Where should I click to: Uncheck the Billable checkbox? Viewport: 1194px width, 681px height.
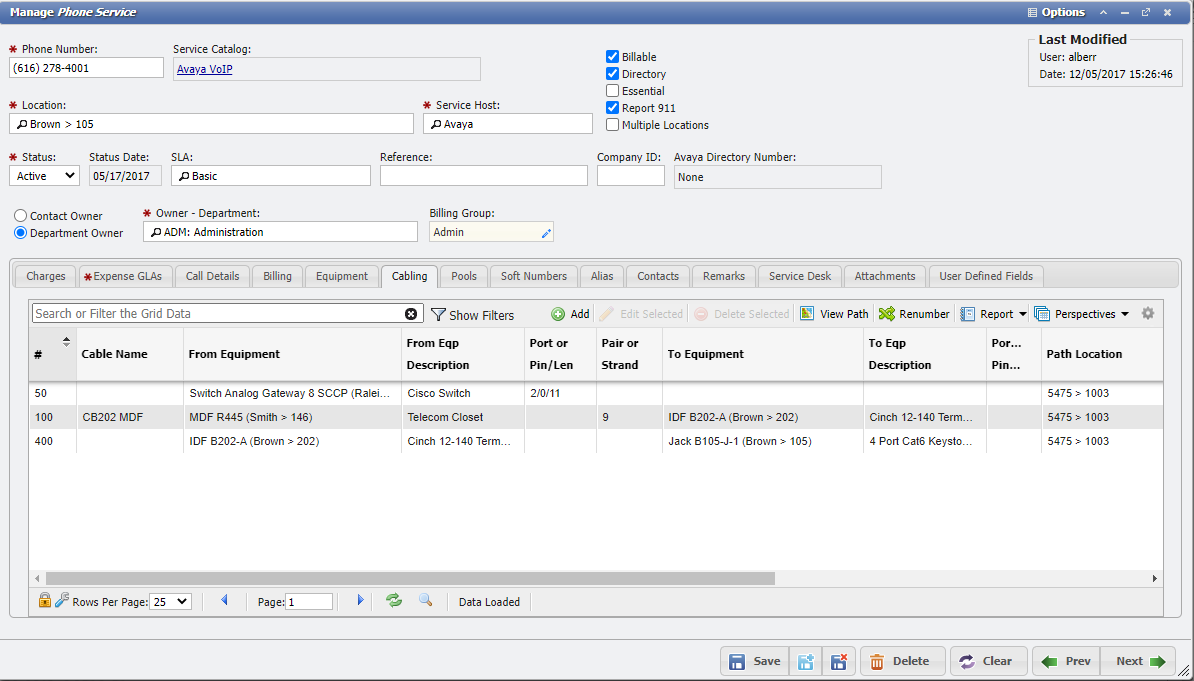click(612, 56)
